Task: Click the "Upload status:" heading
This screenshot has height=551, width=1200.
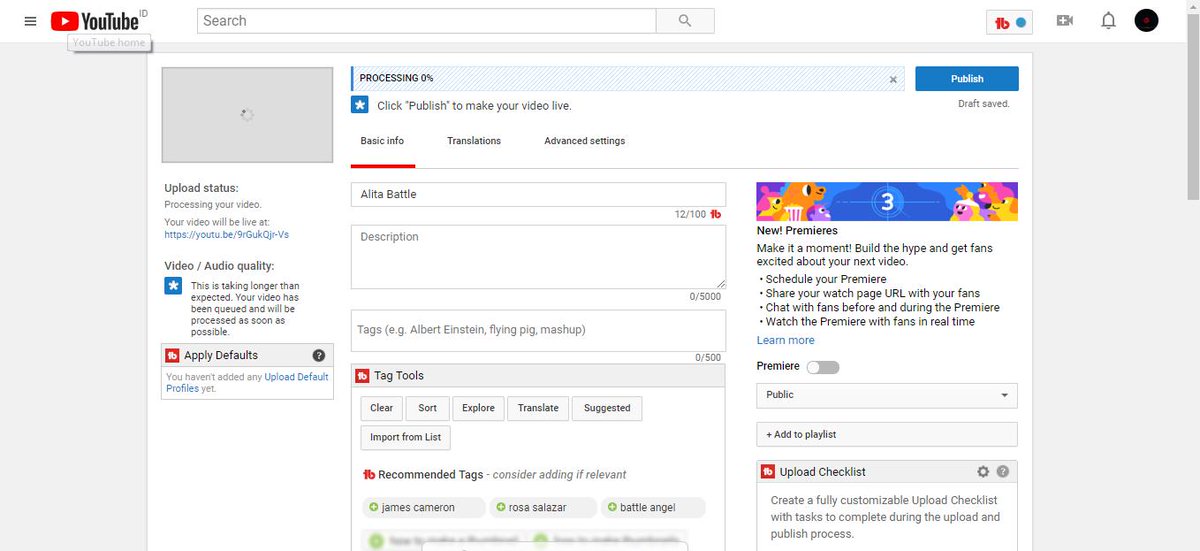Action: point(202,188)
